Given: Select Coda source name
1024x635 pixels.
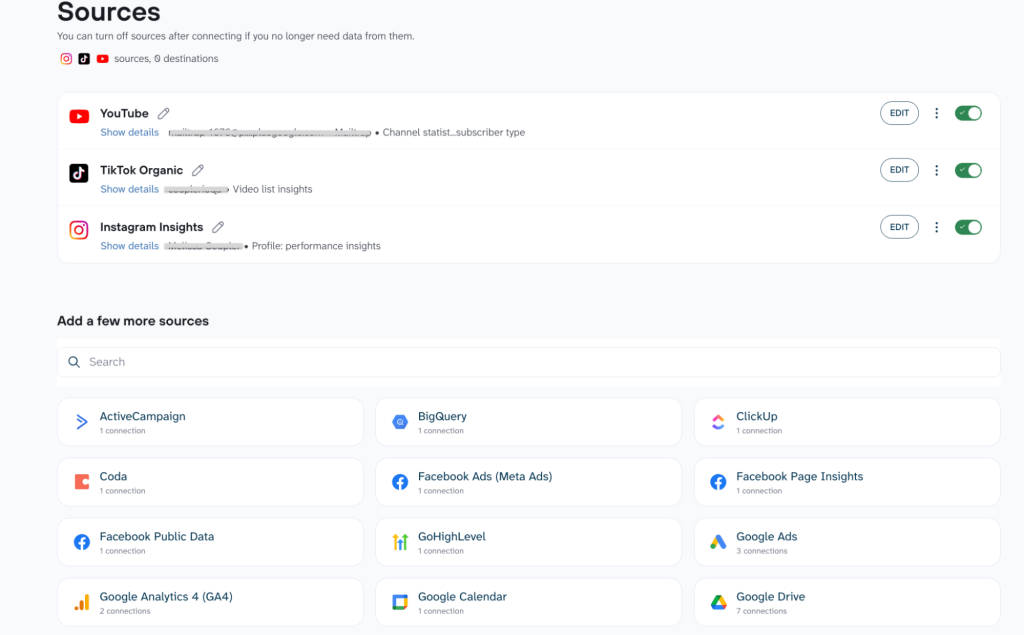Looking at the screenshot, I should pyautogui.click(x=113, y=476).
